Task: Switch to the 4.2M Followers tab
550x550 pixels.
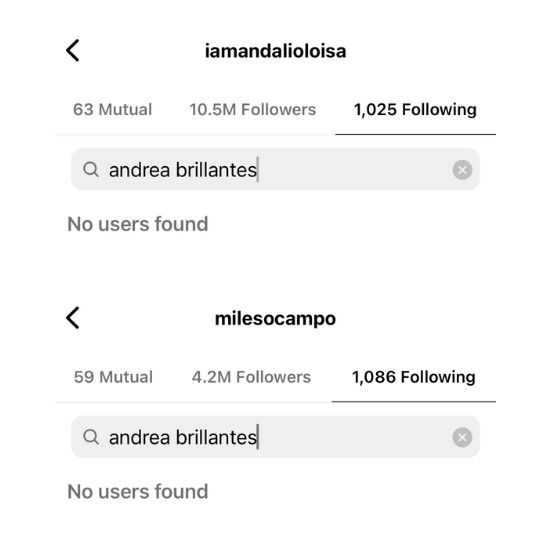Action: pyautogui.click(x=251, y=377)
